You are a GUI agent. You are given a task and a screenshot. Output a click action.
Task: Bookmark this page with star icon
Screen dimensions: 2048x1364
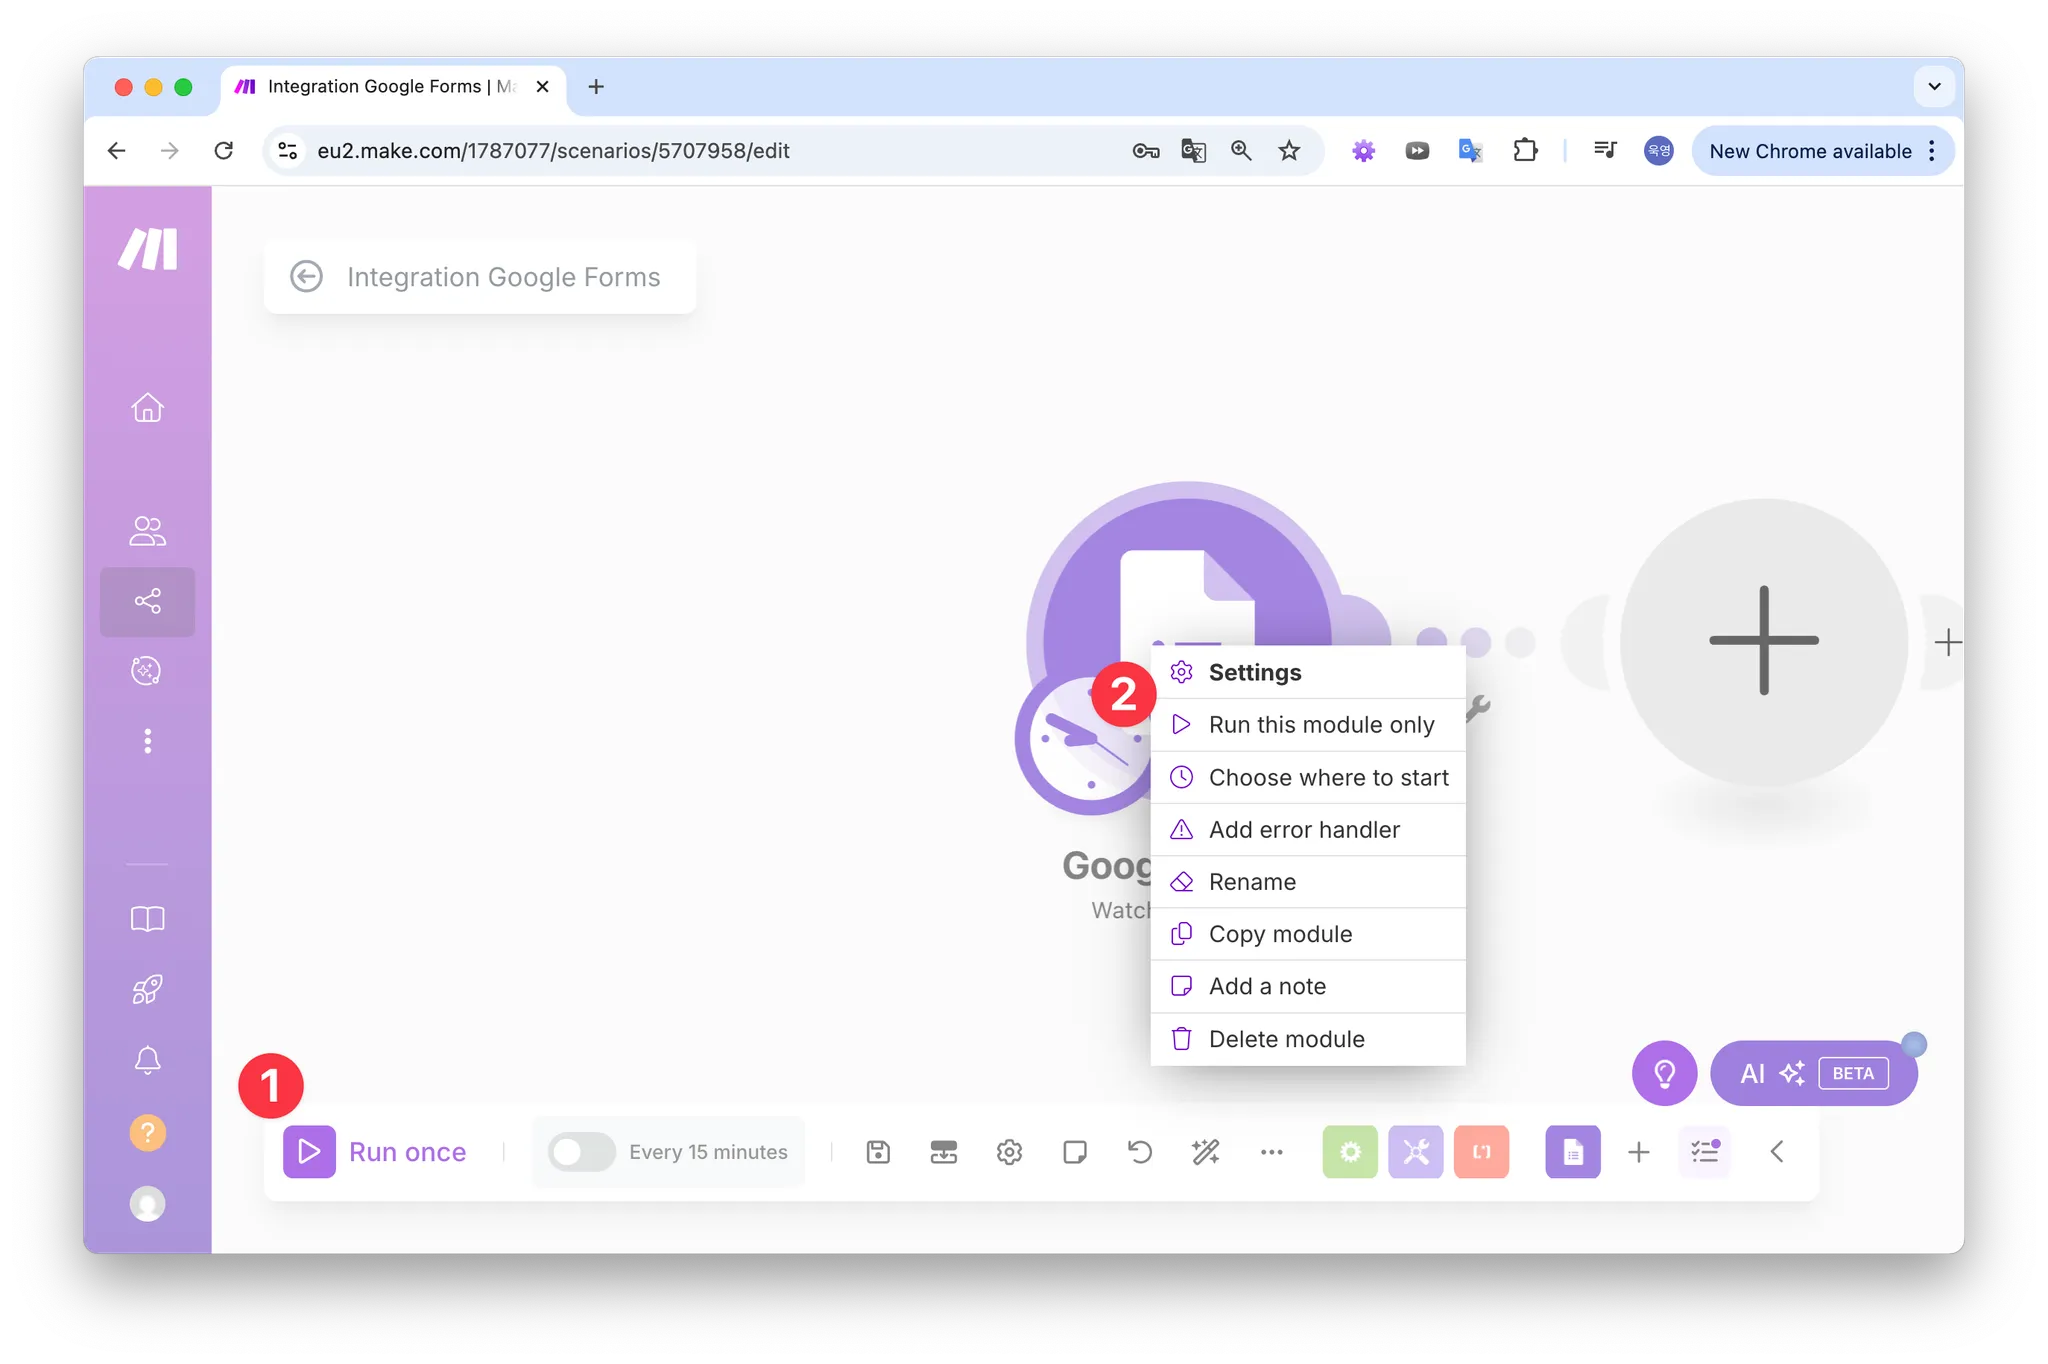click(x=1289, y=151)
